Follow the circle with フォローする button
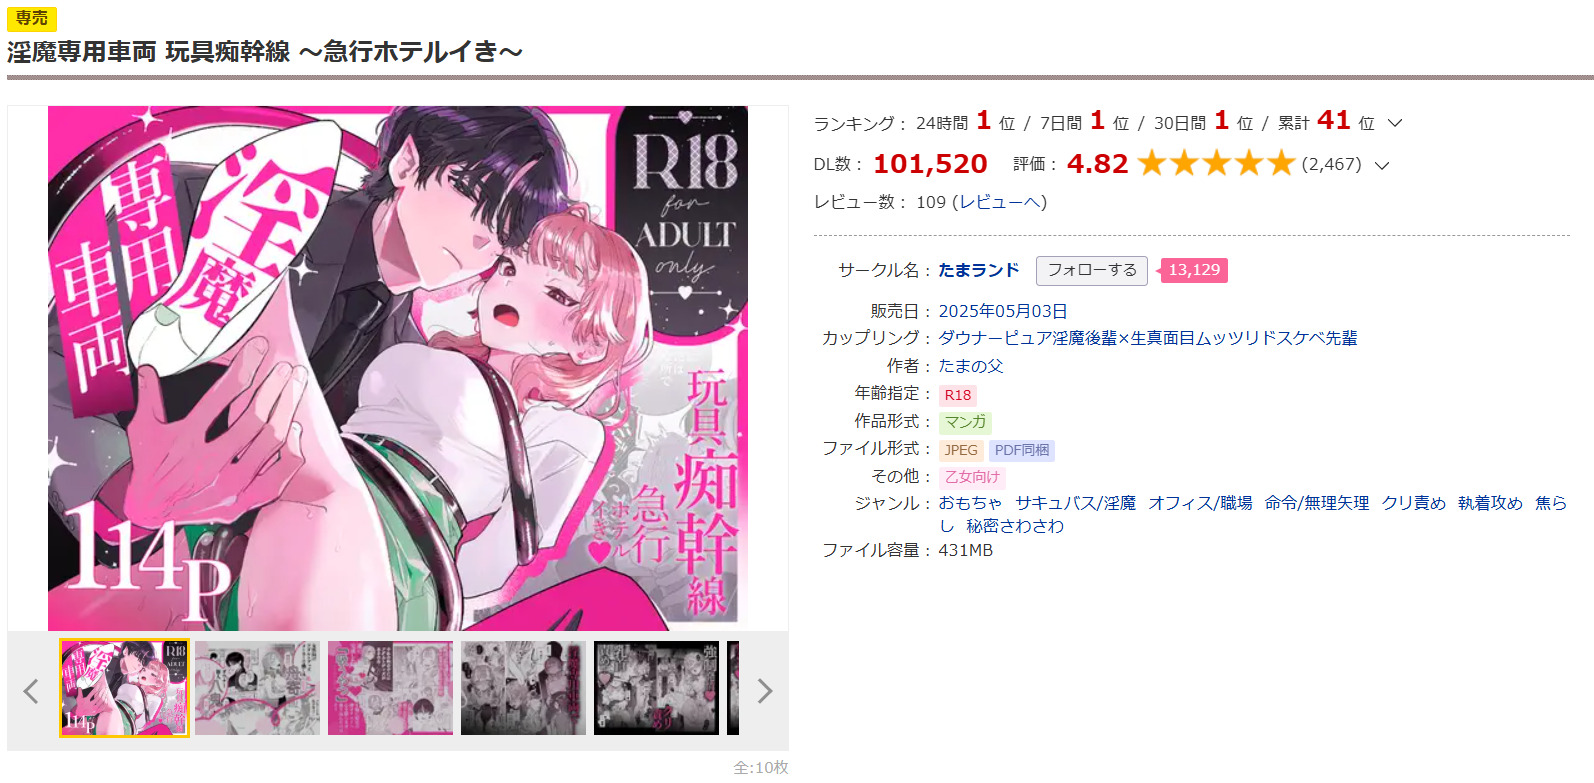 (x=1092, y=270)
